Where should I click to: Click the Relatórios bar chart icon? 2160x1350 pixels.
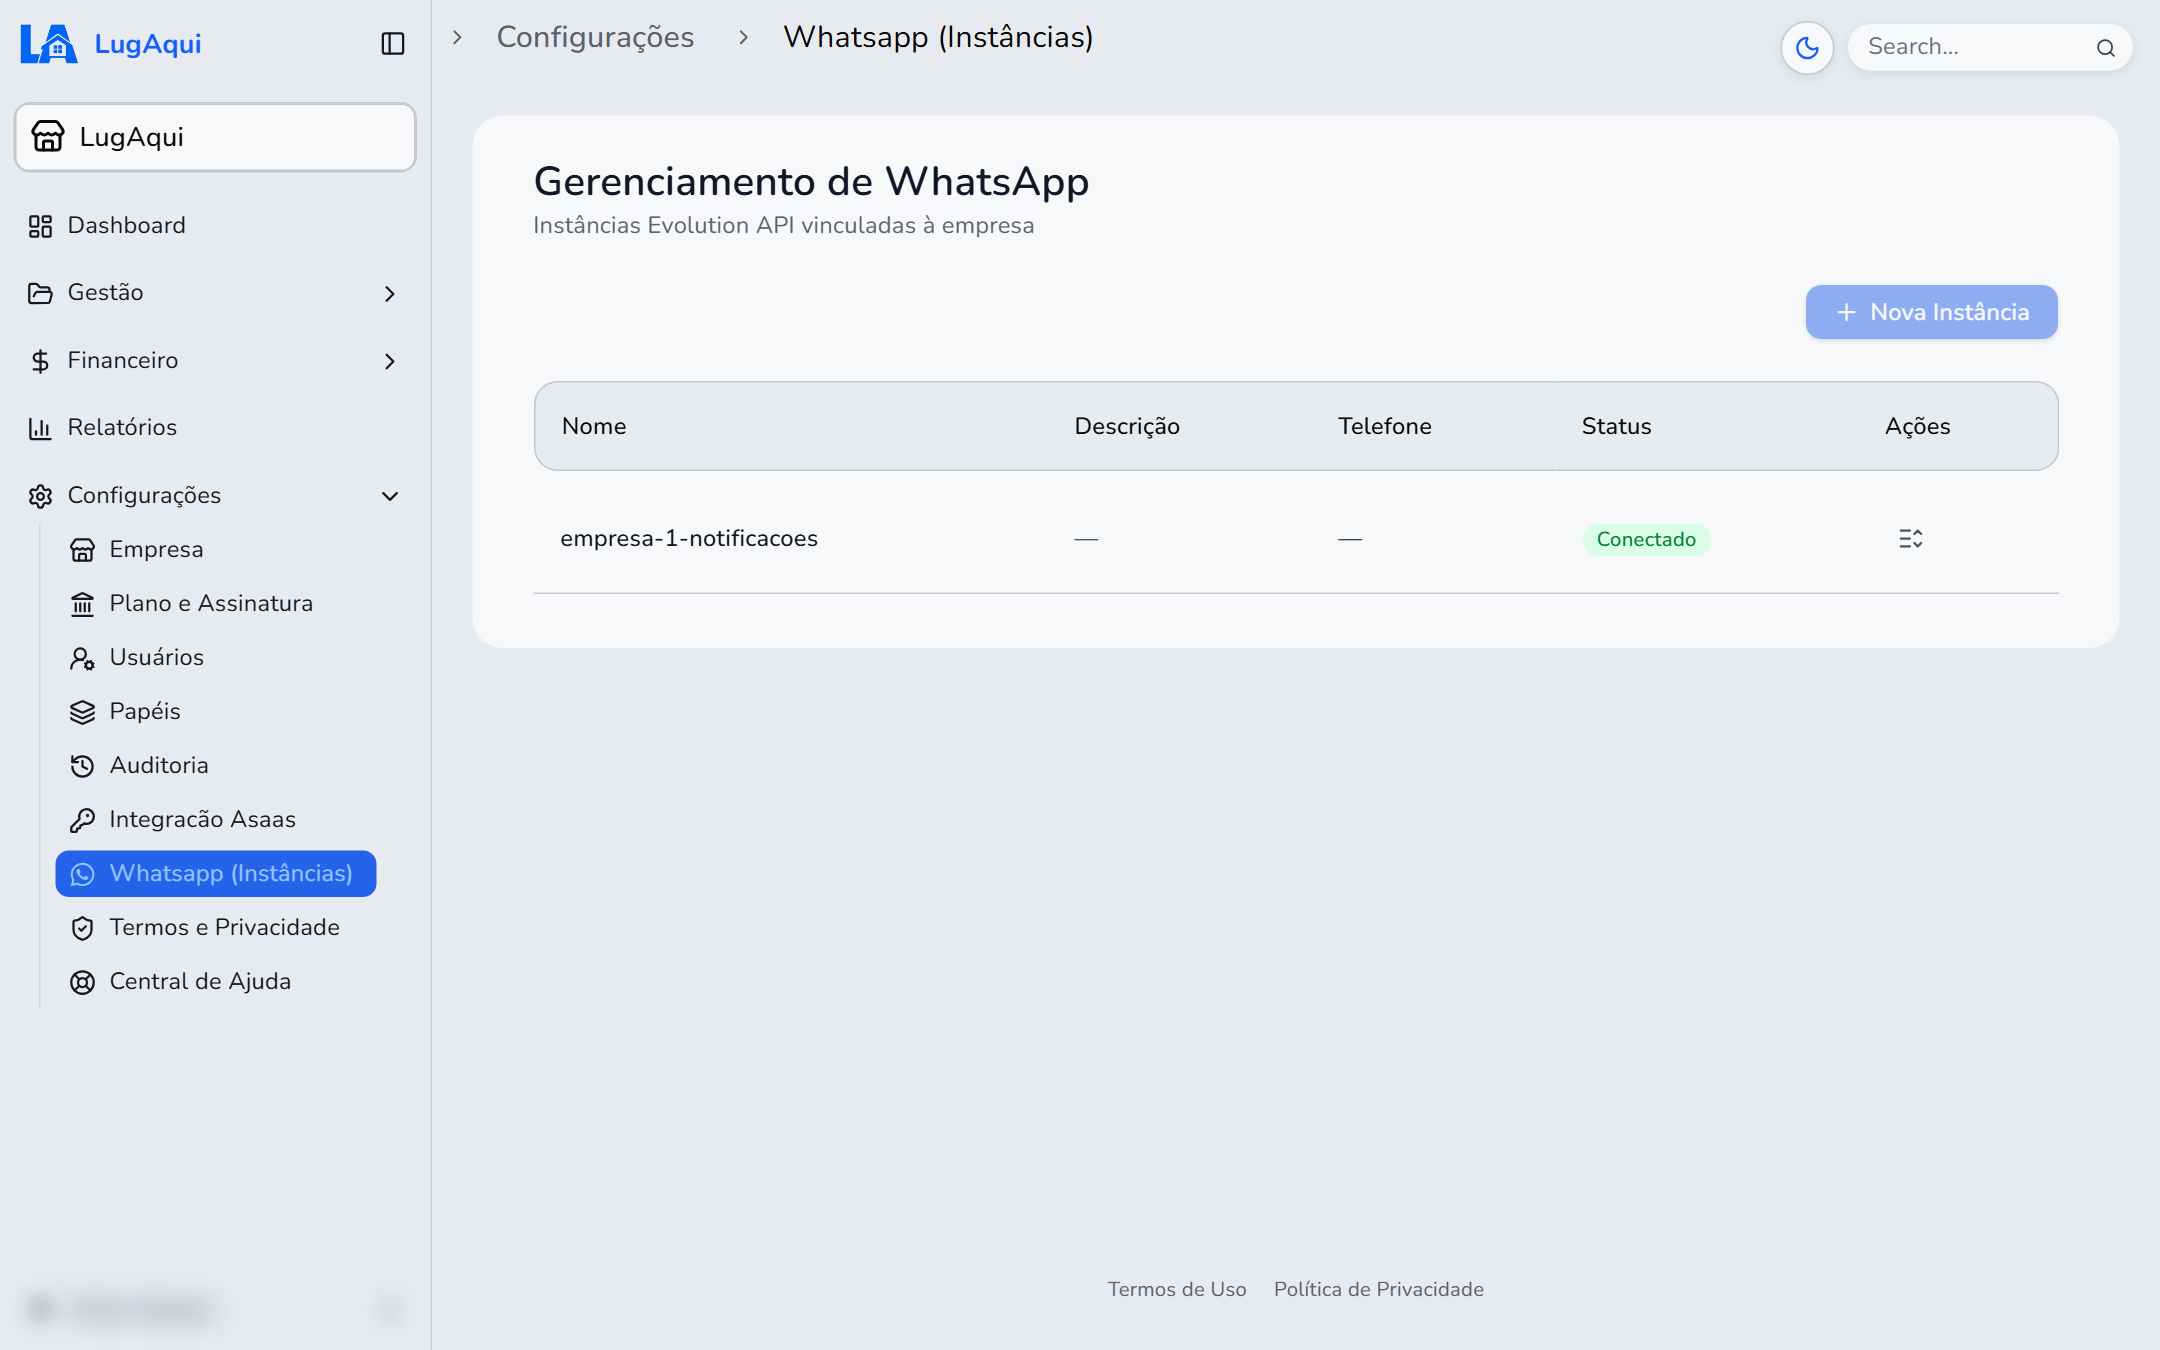click(x=40, y=428)
